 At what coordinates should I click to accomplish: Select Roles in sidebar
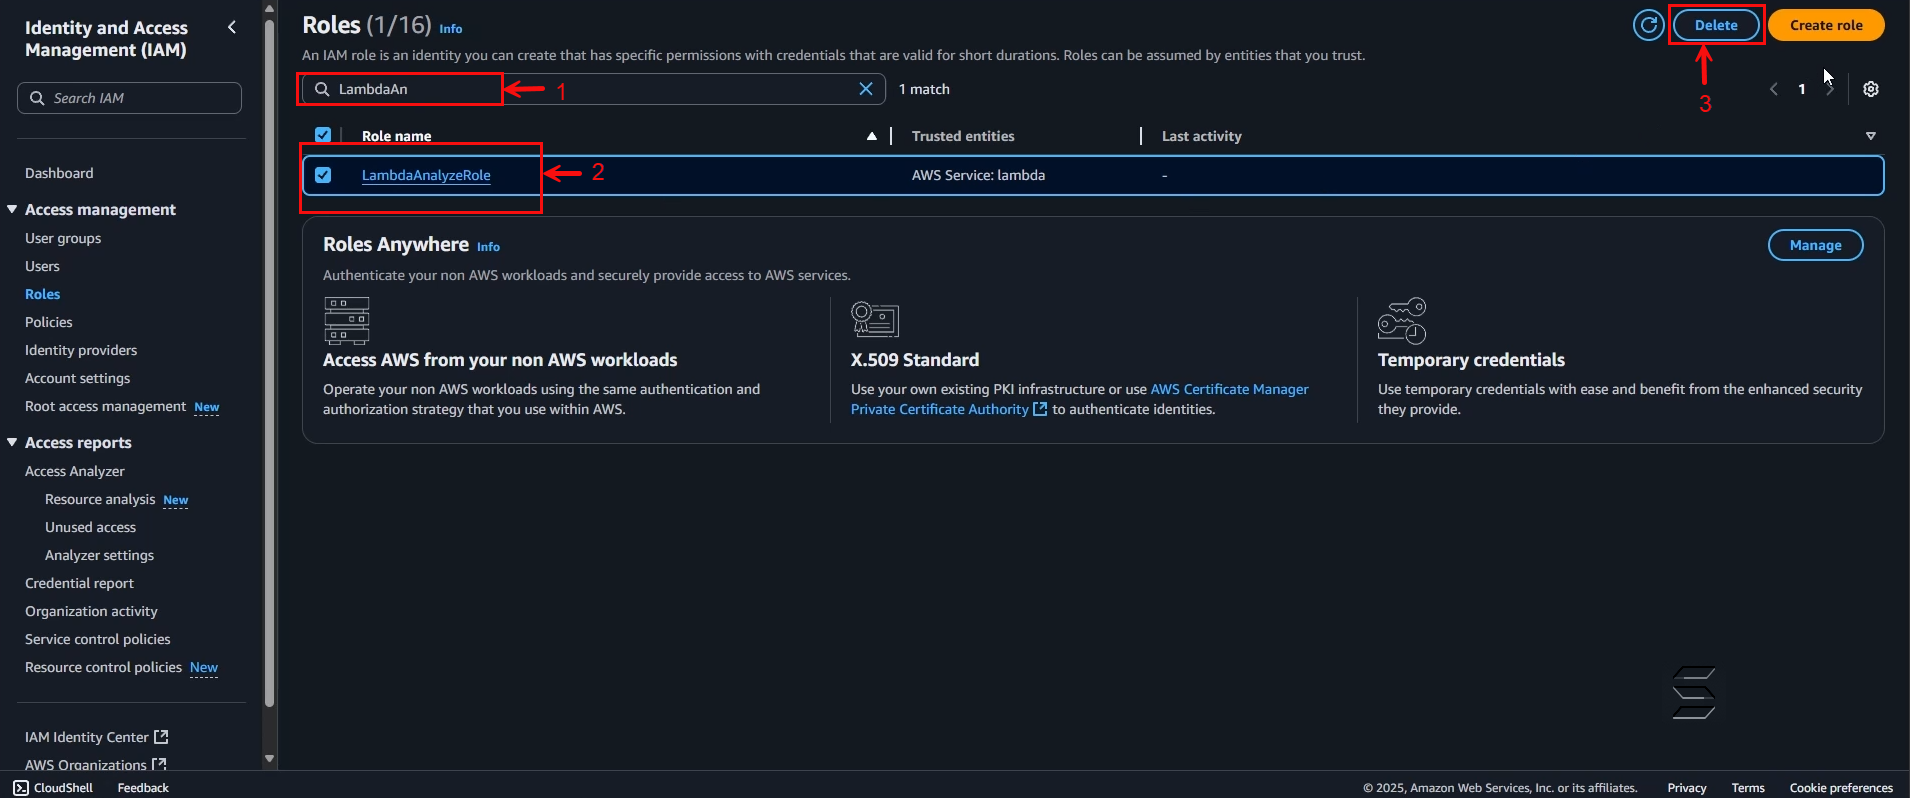tap(43, 294)
